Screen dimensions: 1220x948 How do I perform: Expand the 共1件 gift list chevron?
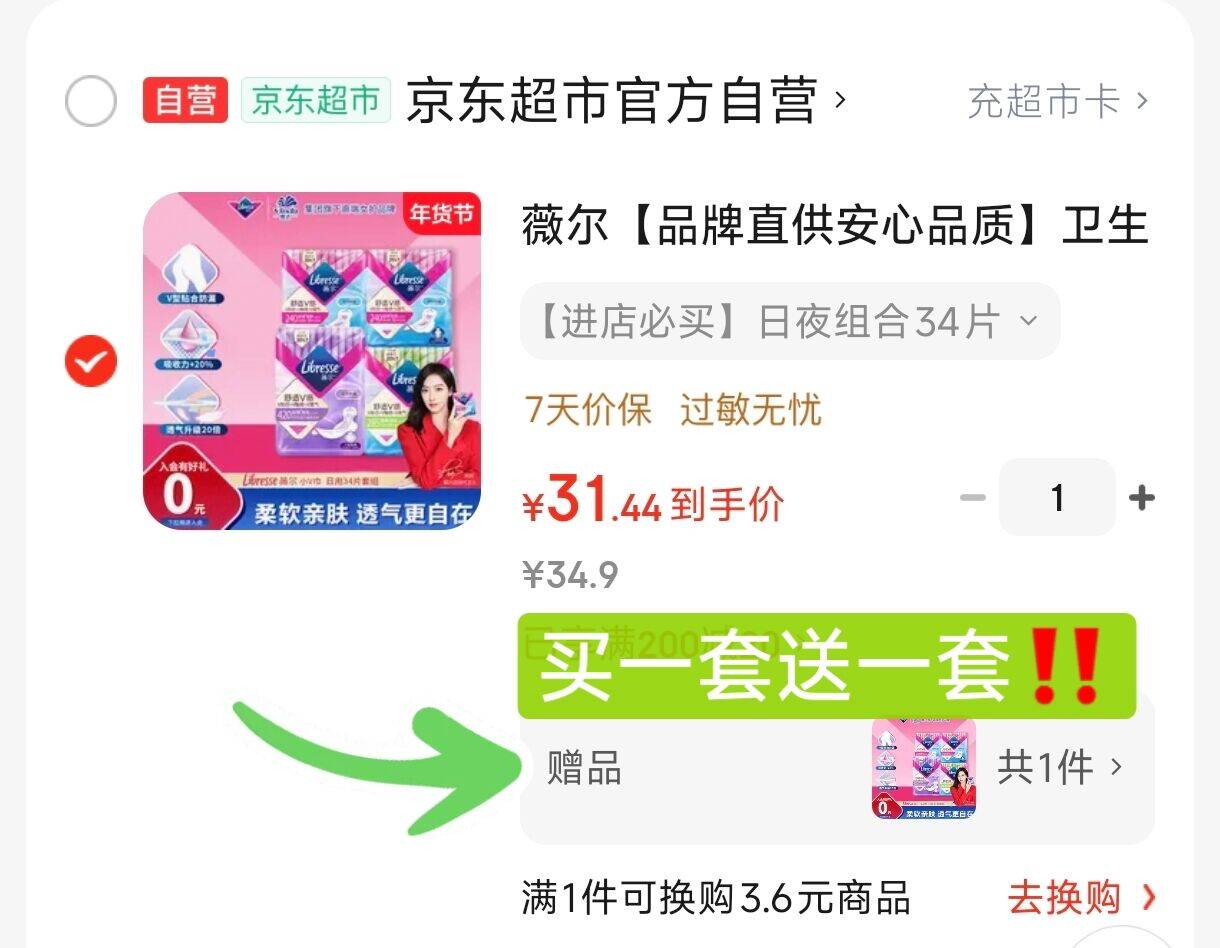[1117, 767]
